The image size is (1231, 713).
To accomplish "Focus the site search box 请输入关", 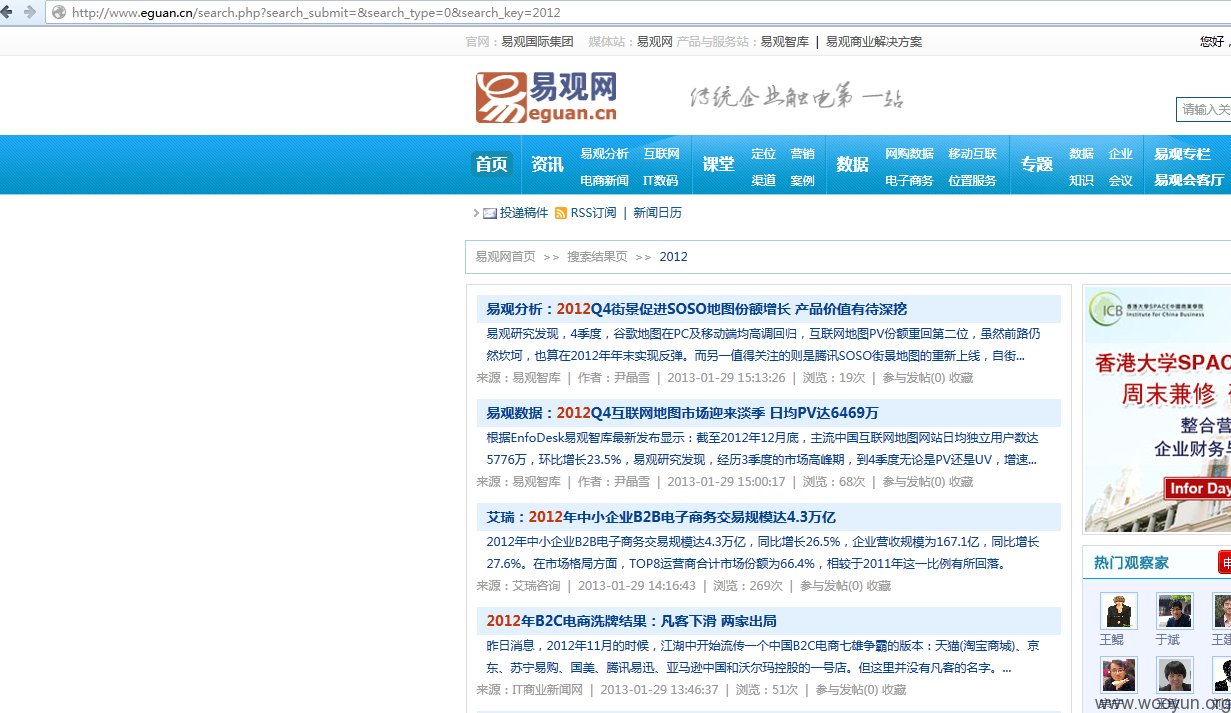I will click(x=1204, y=109).
